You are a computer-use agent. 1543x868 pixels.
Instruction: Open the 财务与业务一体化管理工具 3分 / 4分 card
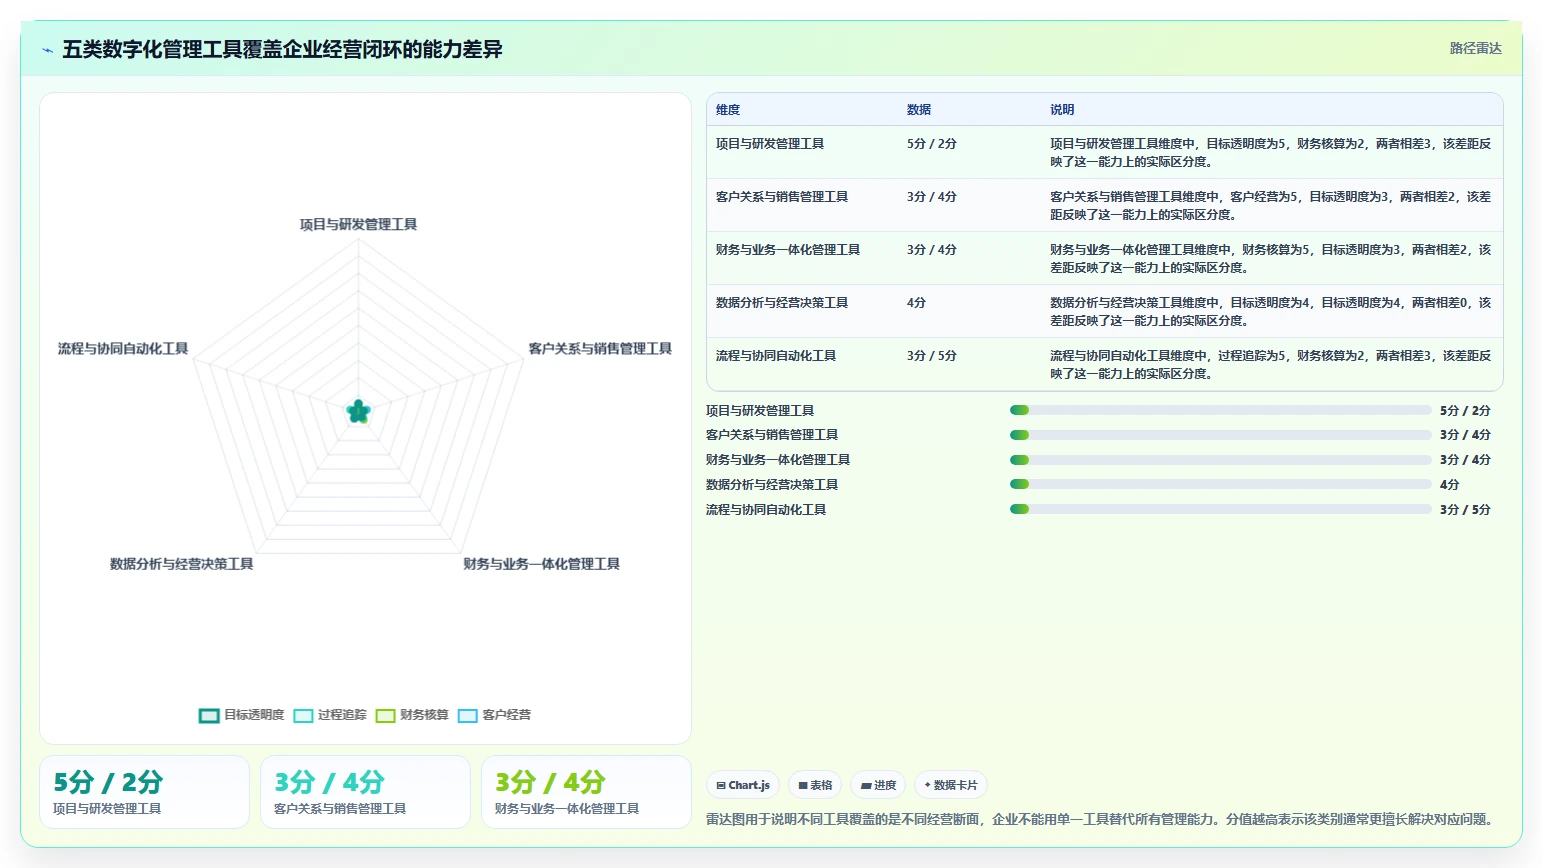click(x=586, y=792)
